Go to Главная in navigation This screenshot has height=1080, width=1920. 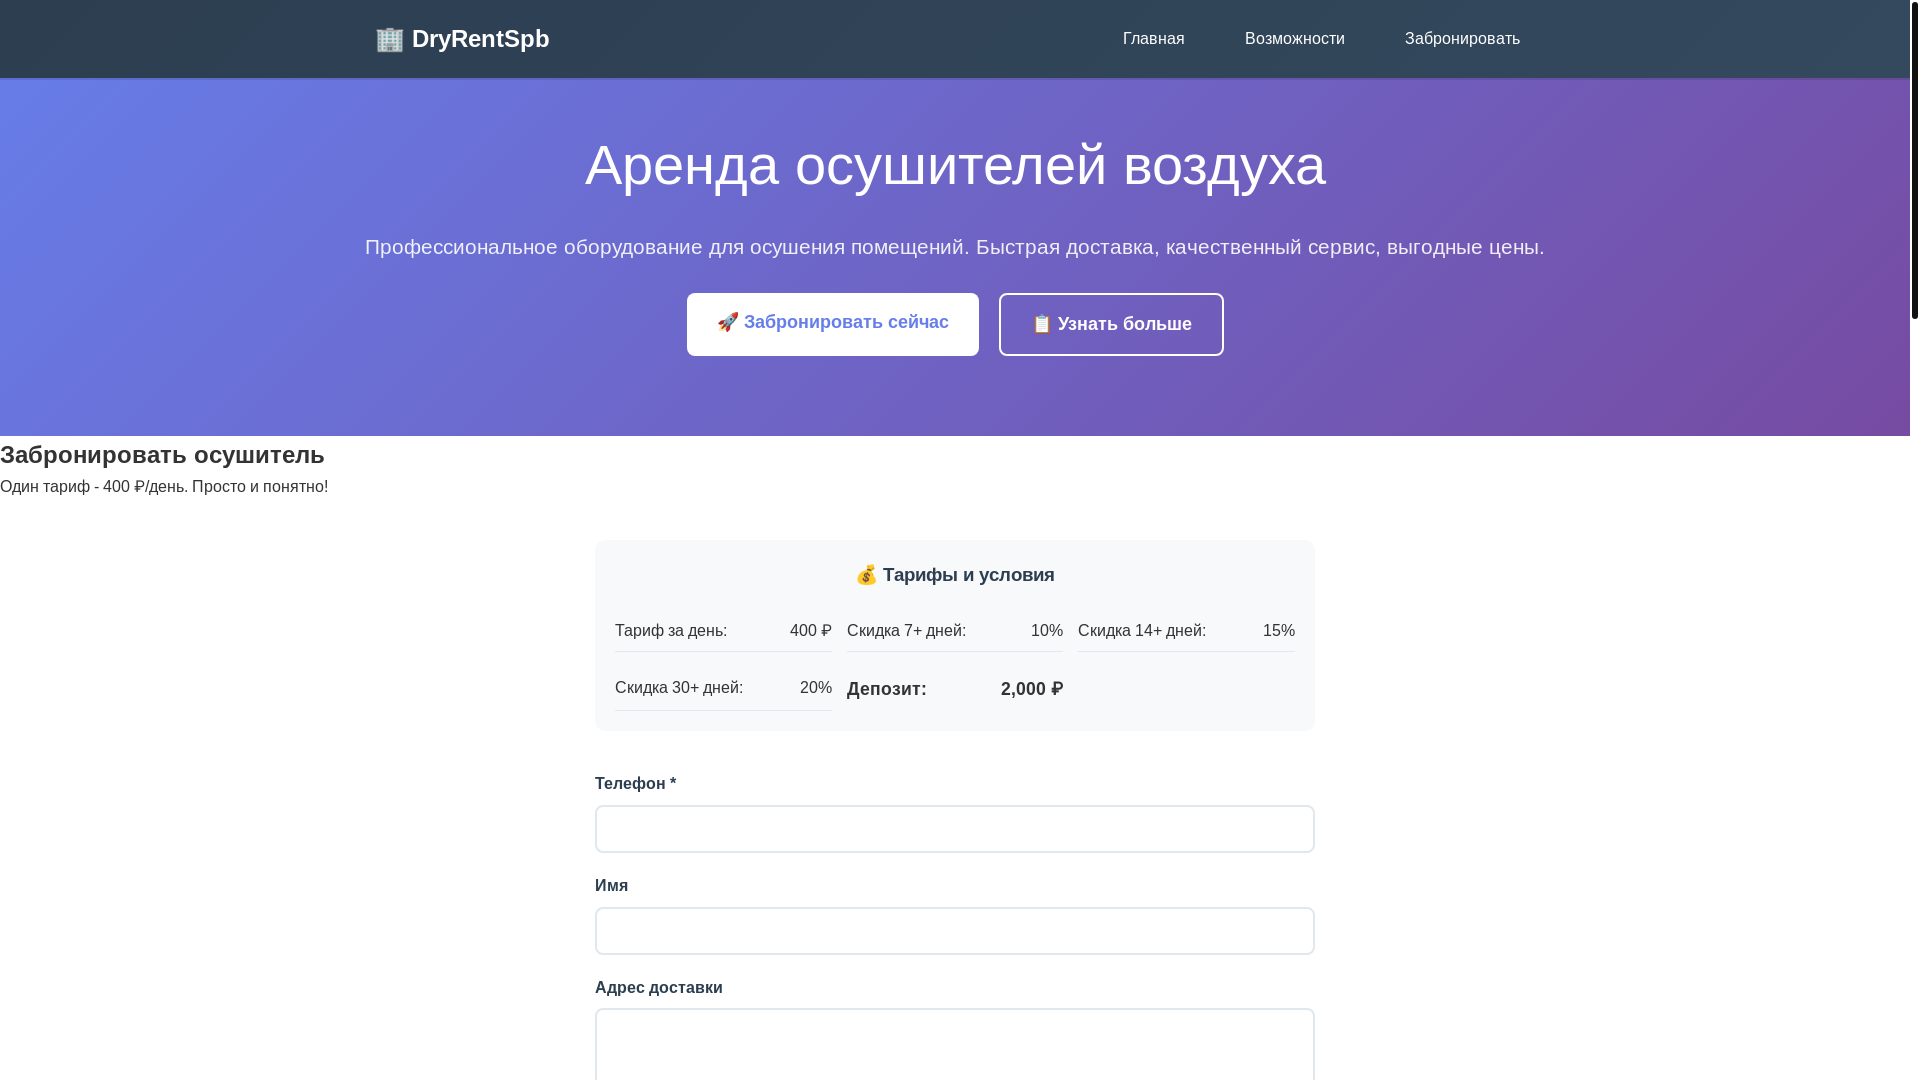[1153, 39]
